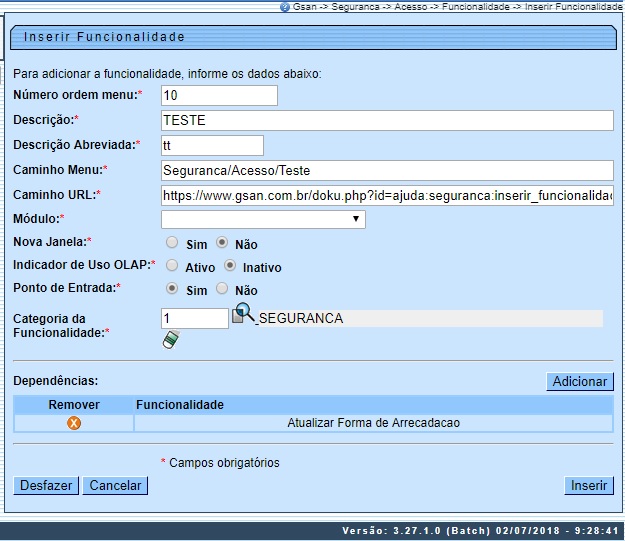Click the Caminho Menu input field
625x541 pixels.
[386, 170]
